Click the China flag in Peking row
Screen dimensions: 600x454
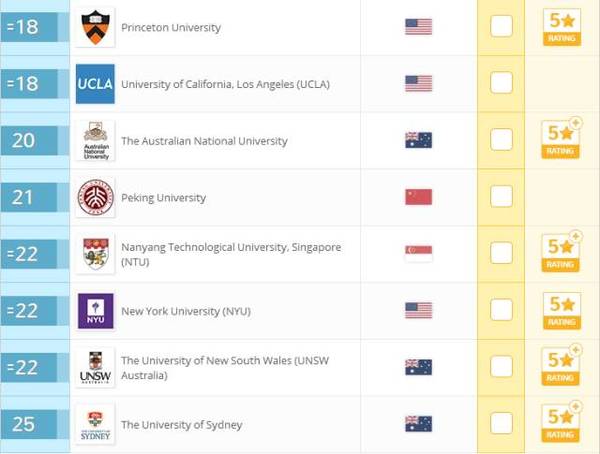click(419, 197)
